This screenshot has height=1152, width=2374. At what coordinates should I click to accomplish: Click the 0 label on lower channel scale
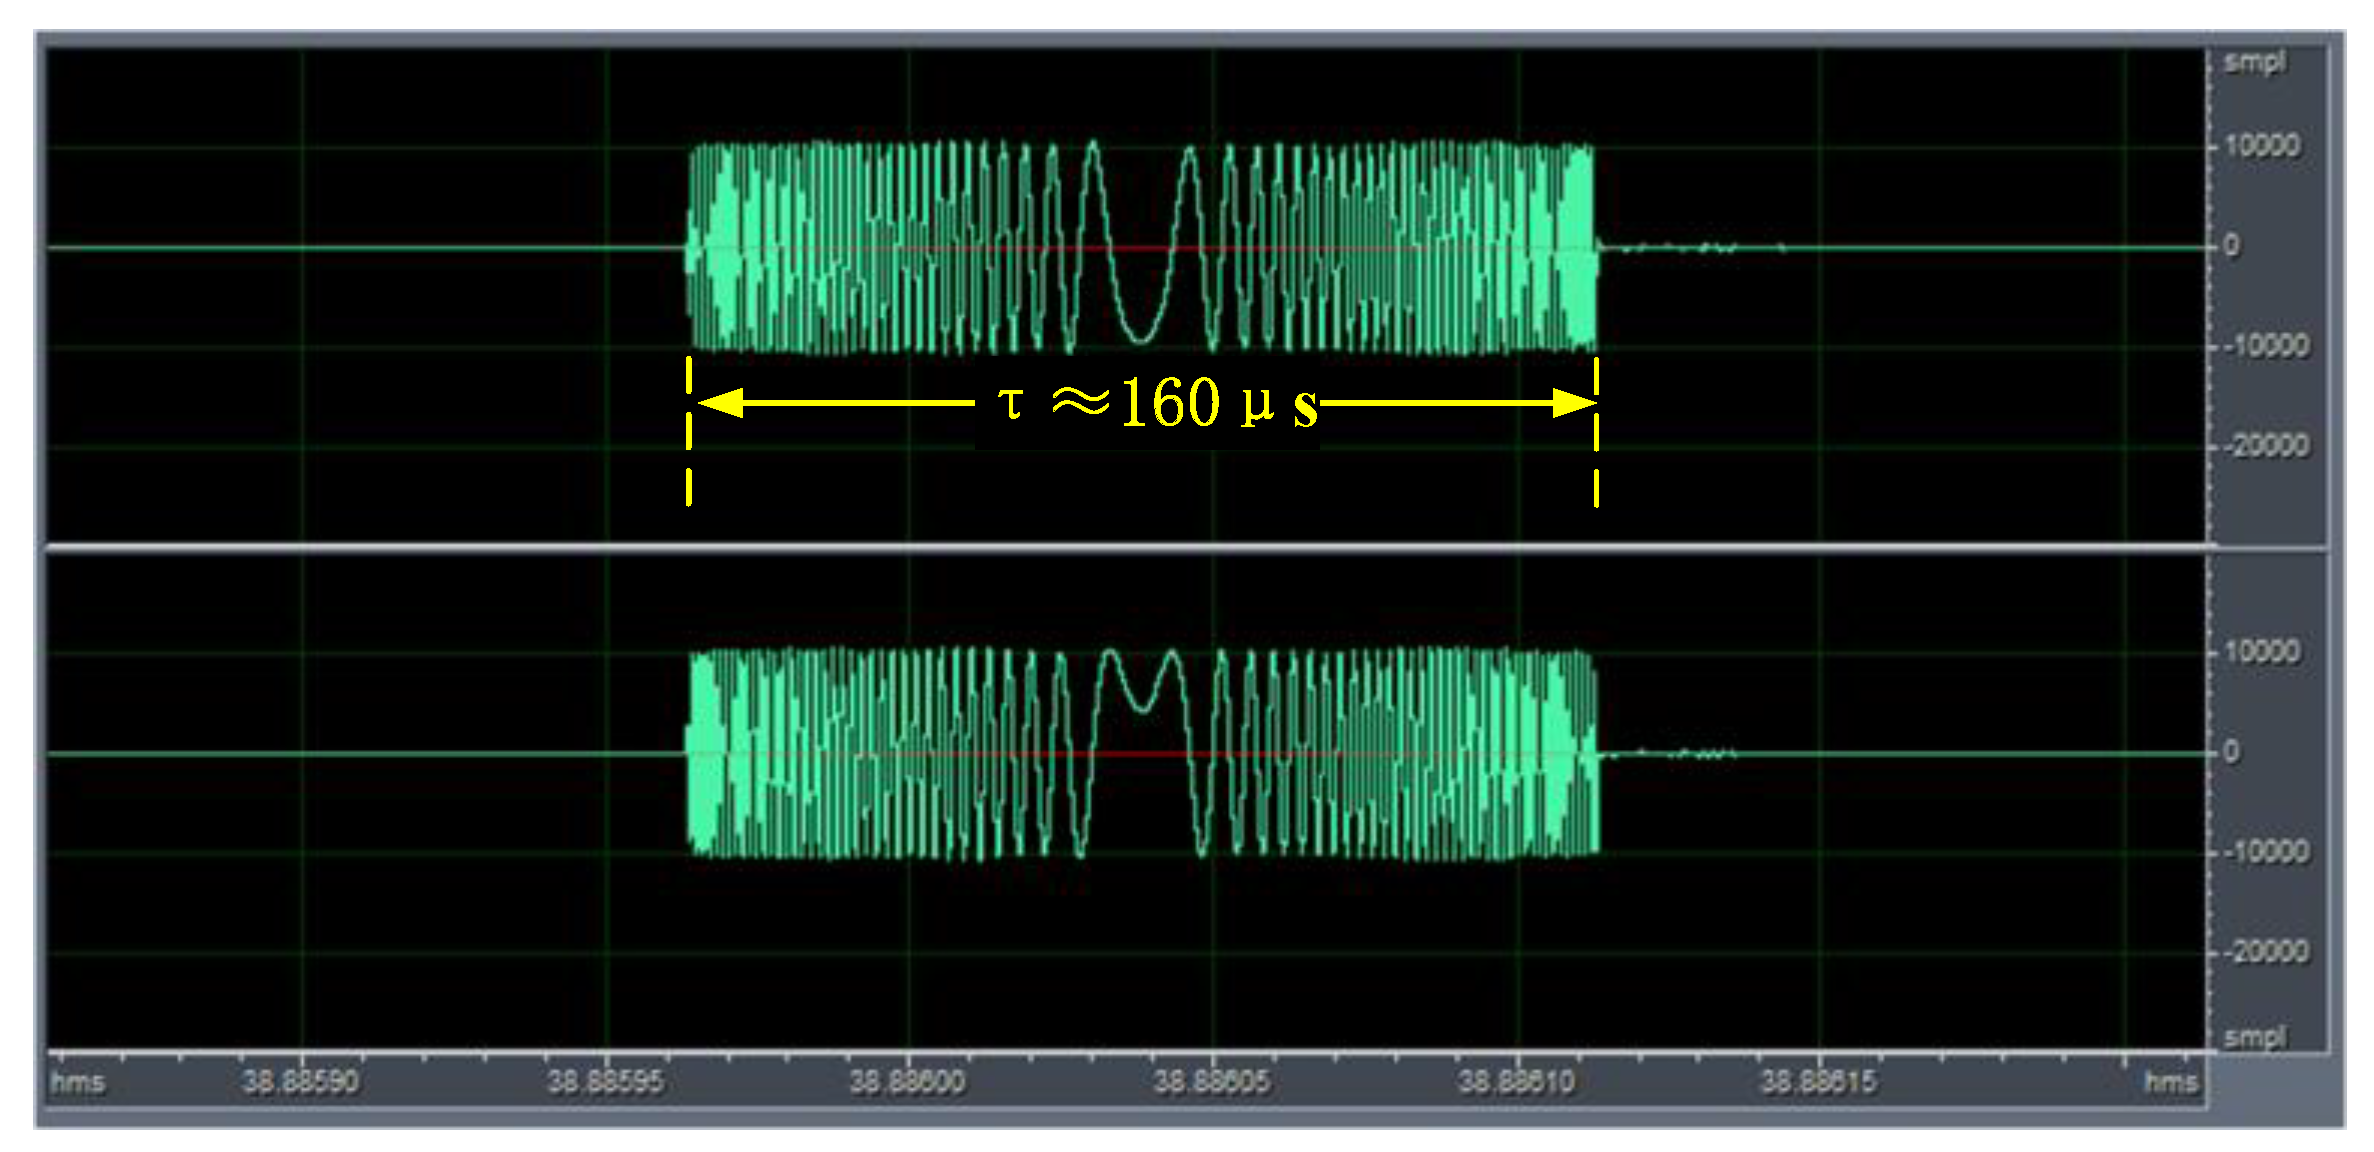[x=2231, y=752]
